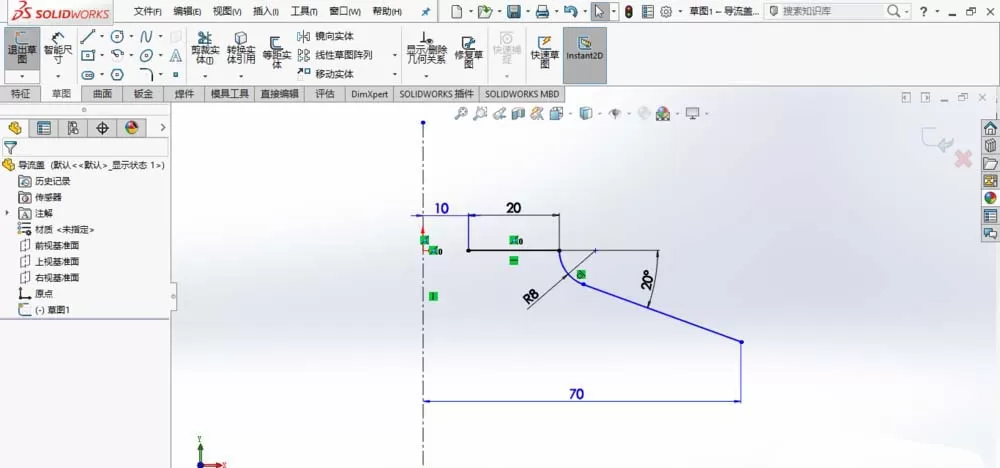Open the 编辑 menu
1000x468 pixels.
click(x=187, y=11)
